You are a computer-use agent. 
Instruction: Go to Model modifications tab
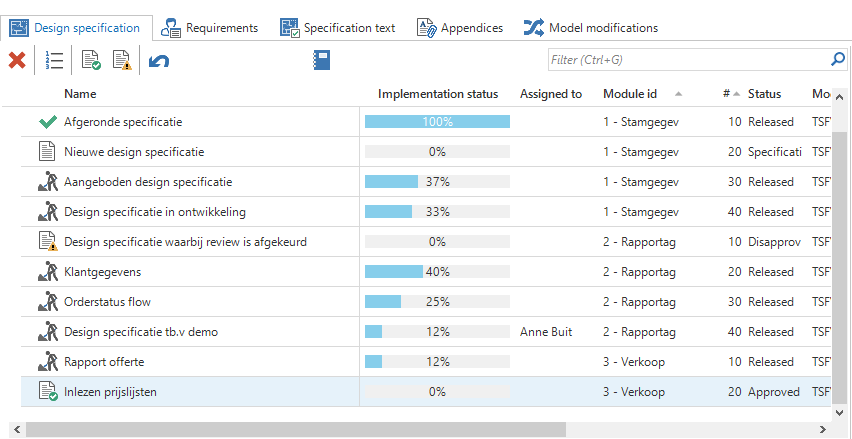[x=591, y=28]
